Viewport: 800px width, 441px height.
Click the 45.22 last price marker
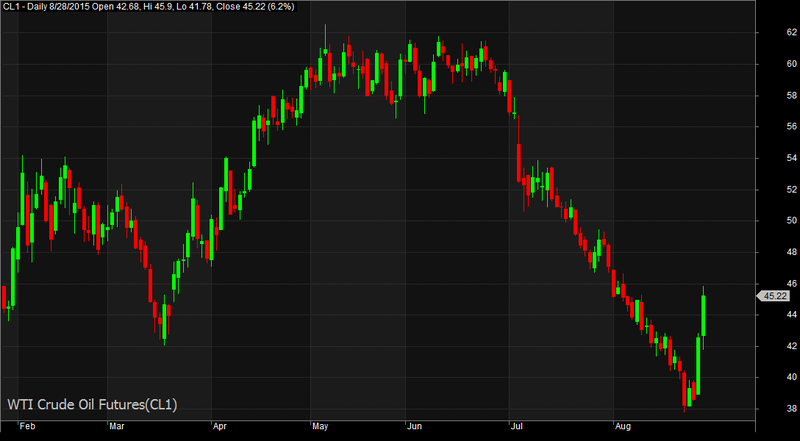point(775,296)
